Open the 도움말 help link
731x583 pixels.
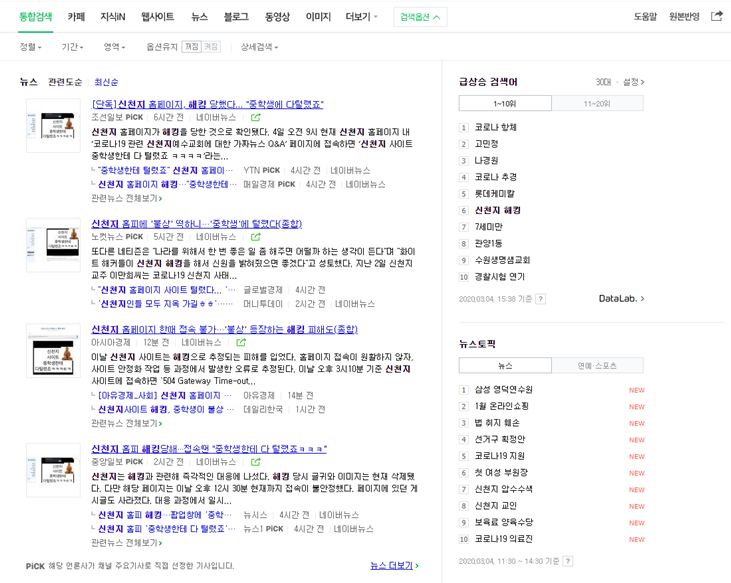[645, 17]
